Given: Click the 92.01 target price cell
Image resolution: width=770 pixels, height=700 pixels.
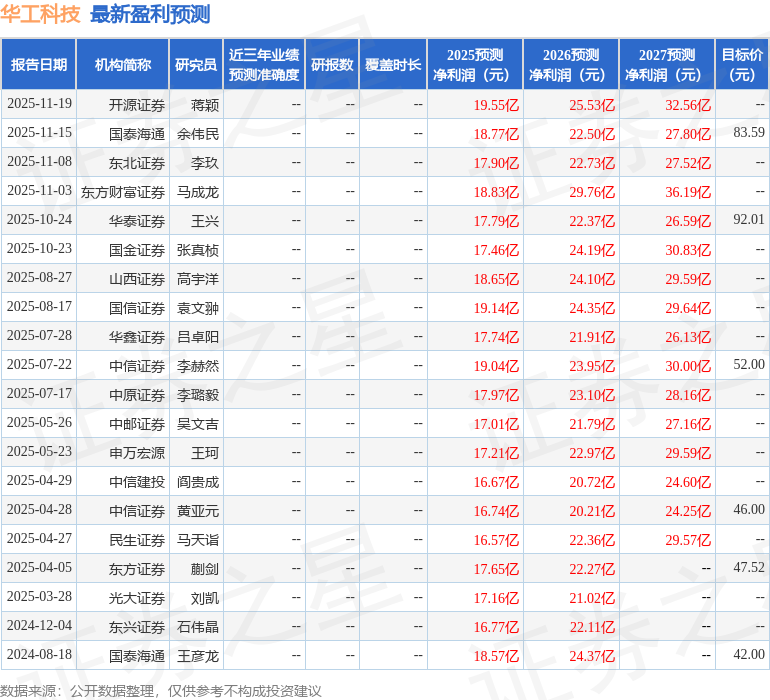Looking at the screenshot, I should (748, 220).
